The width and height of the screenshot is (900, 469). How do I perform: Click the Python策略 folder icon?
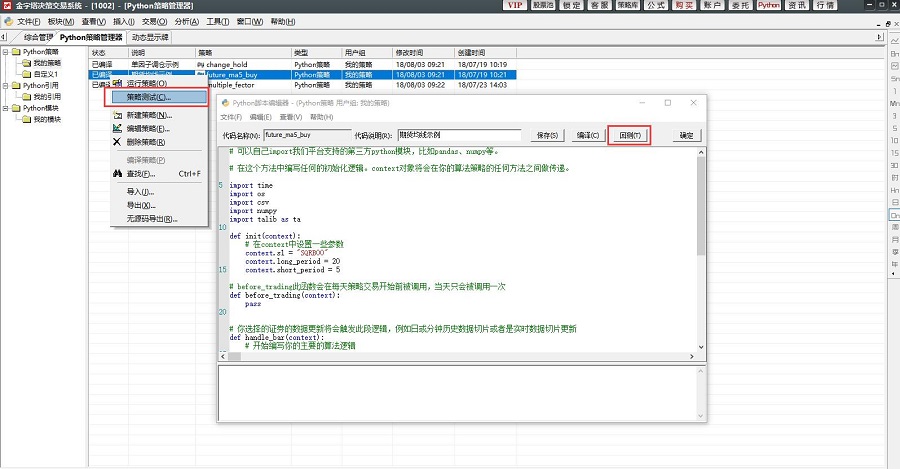[x=16, y=52]
